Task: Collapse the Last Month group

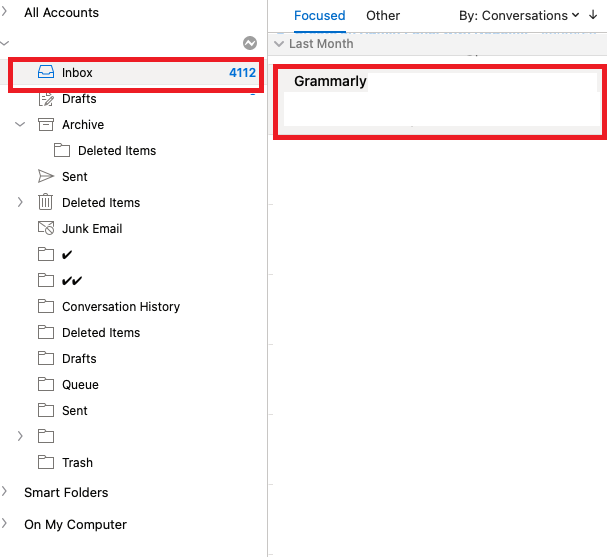Action: tap(279, 44)
